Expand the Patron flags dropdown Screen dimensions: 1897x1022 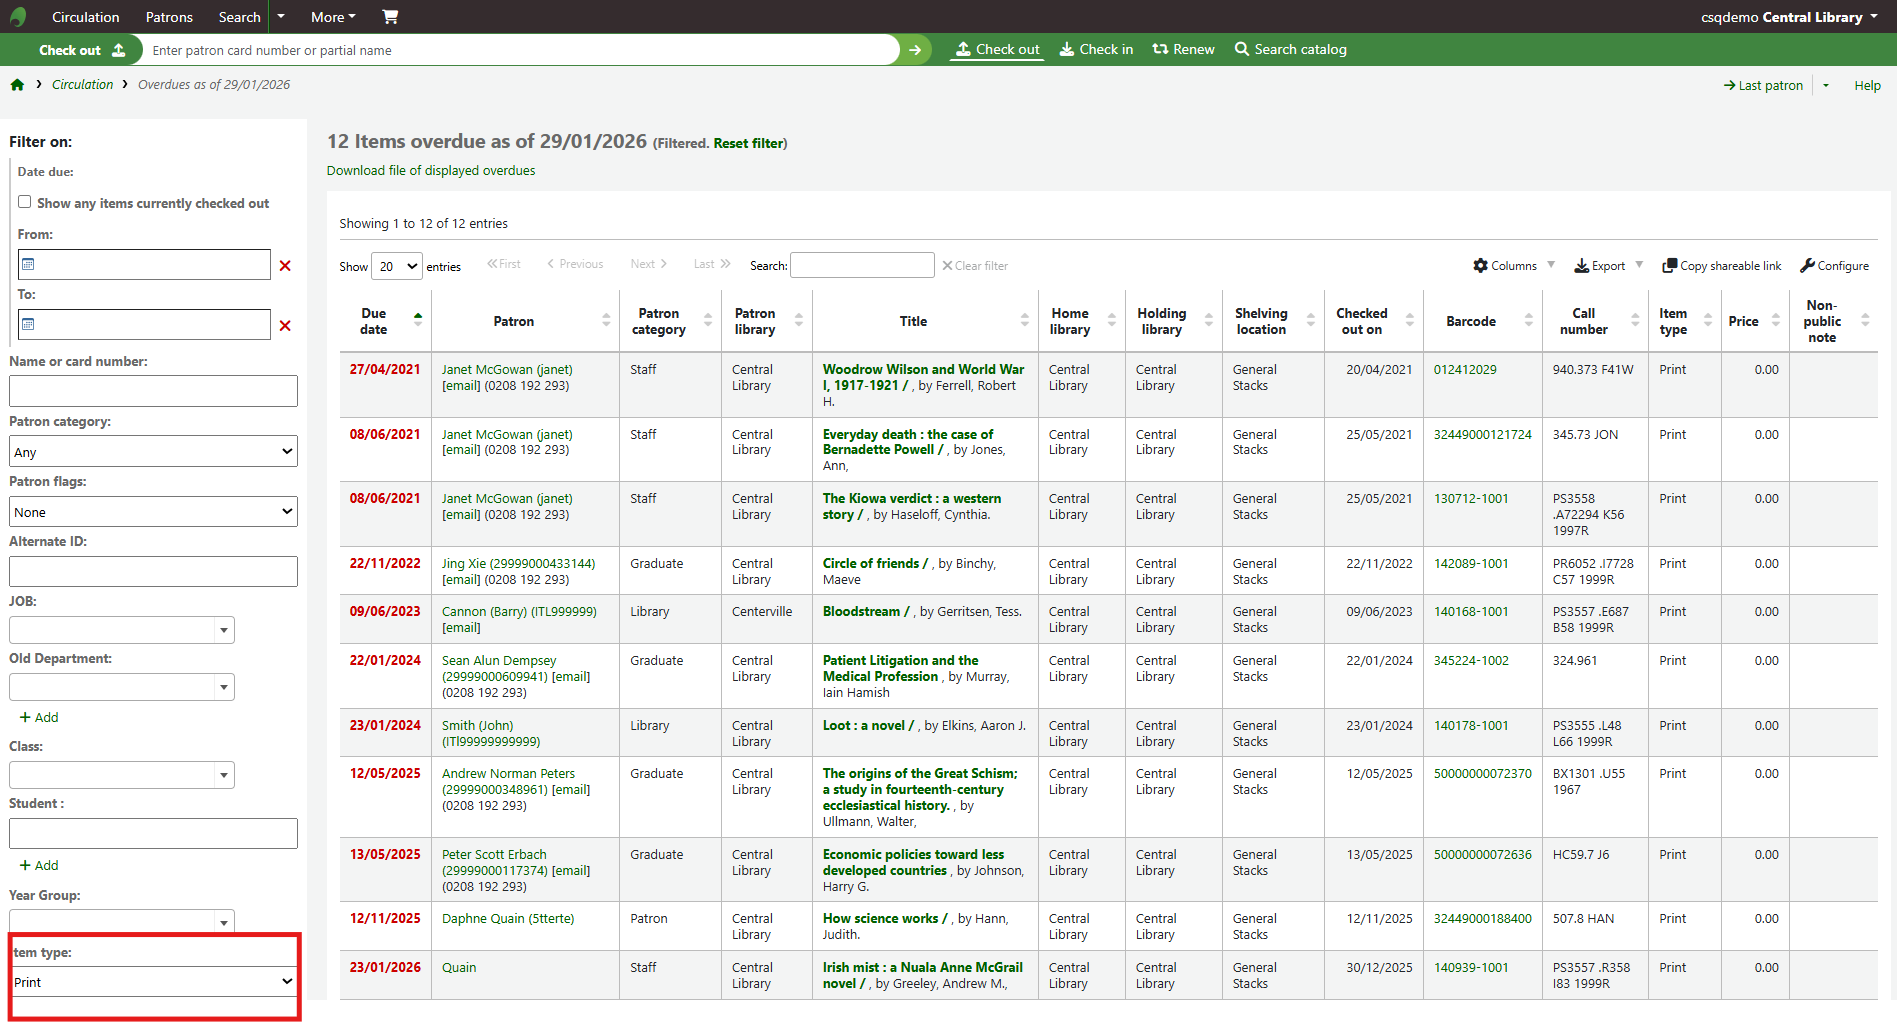point(153,512)
